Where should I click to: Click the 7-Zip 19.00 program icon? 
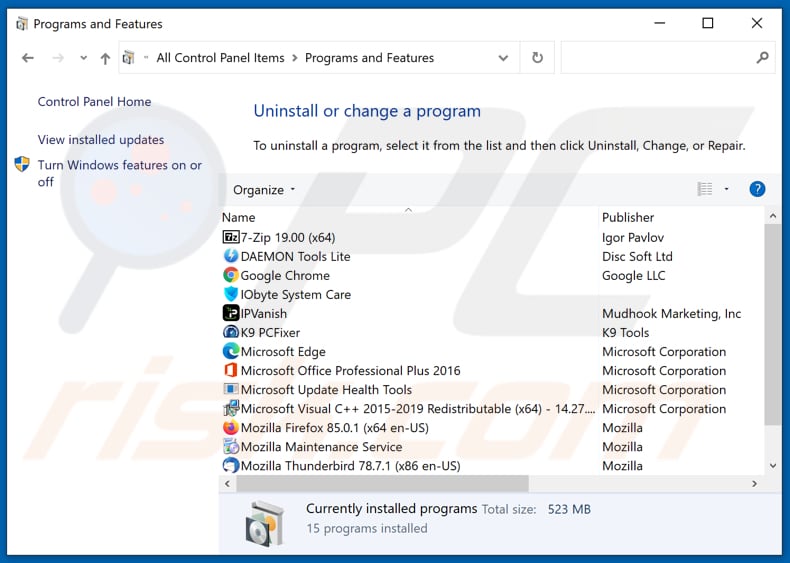tap(231, 238)
